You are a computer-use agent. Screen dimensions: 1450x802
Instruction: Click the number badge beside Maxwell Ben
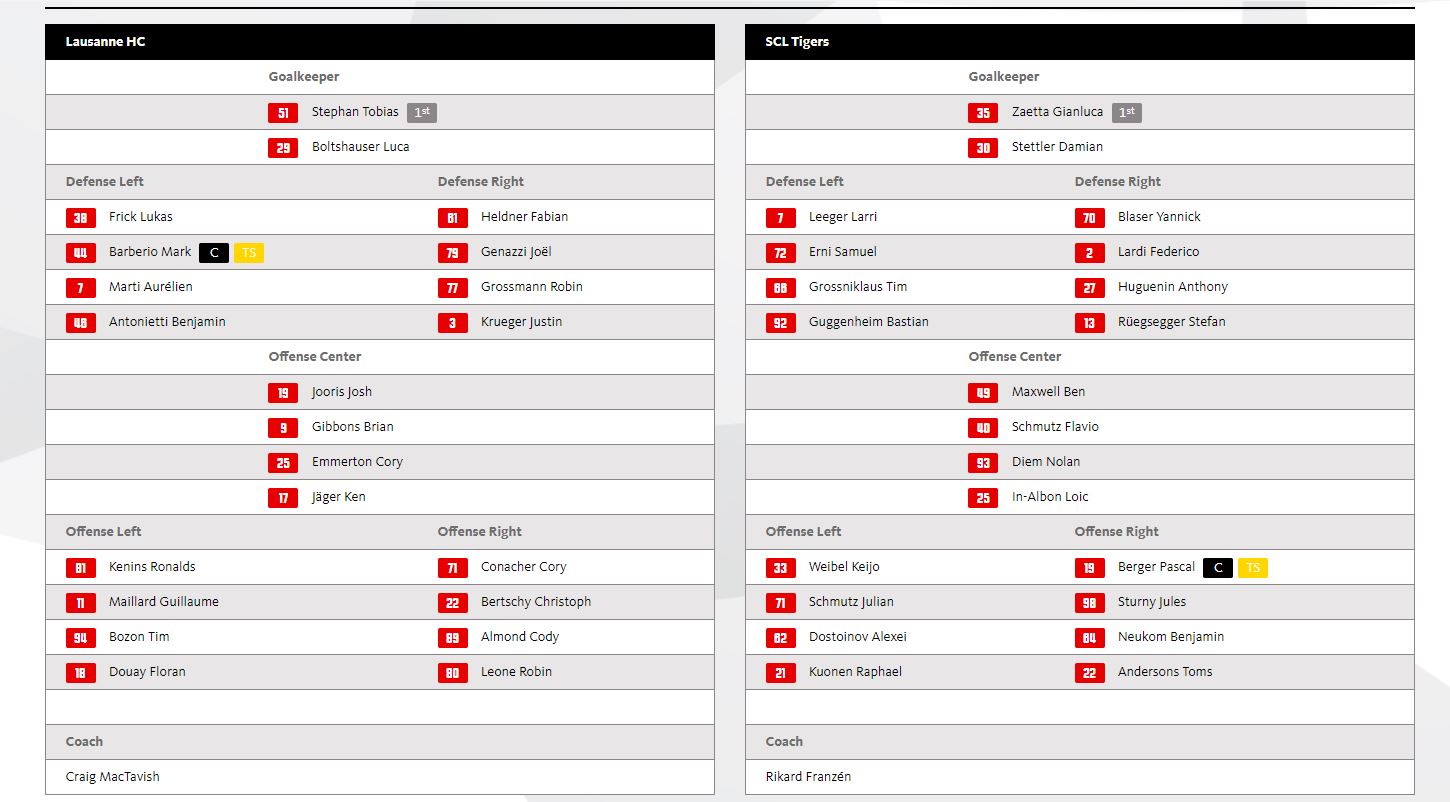[983, 393]
